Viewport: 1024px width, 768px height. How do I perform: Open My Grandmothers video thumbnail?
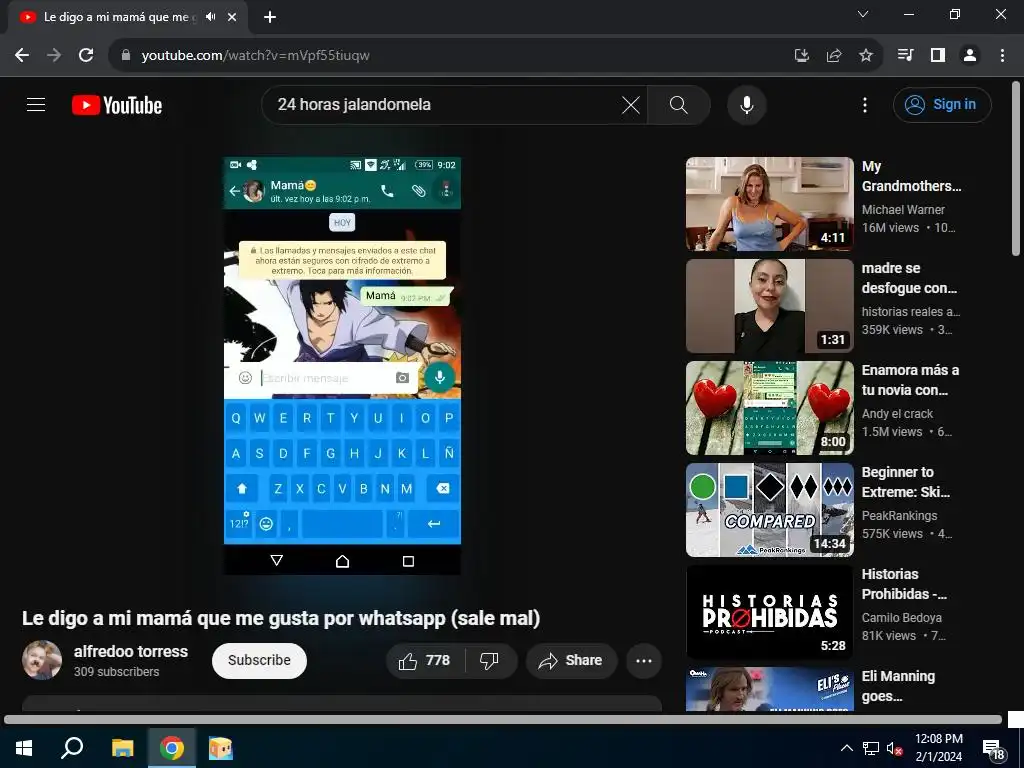(x=769, y=204)
